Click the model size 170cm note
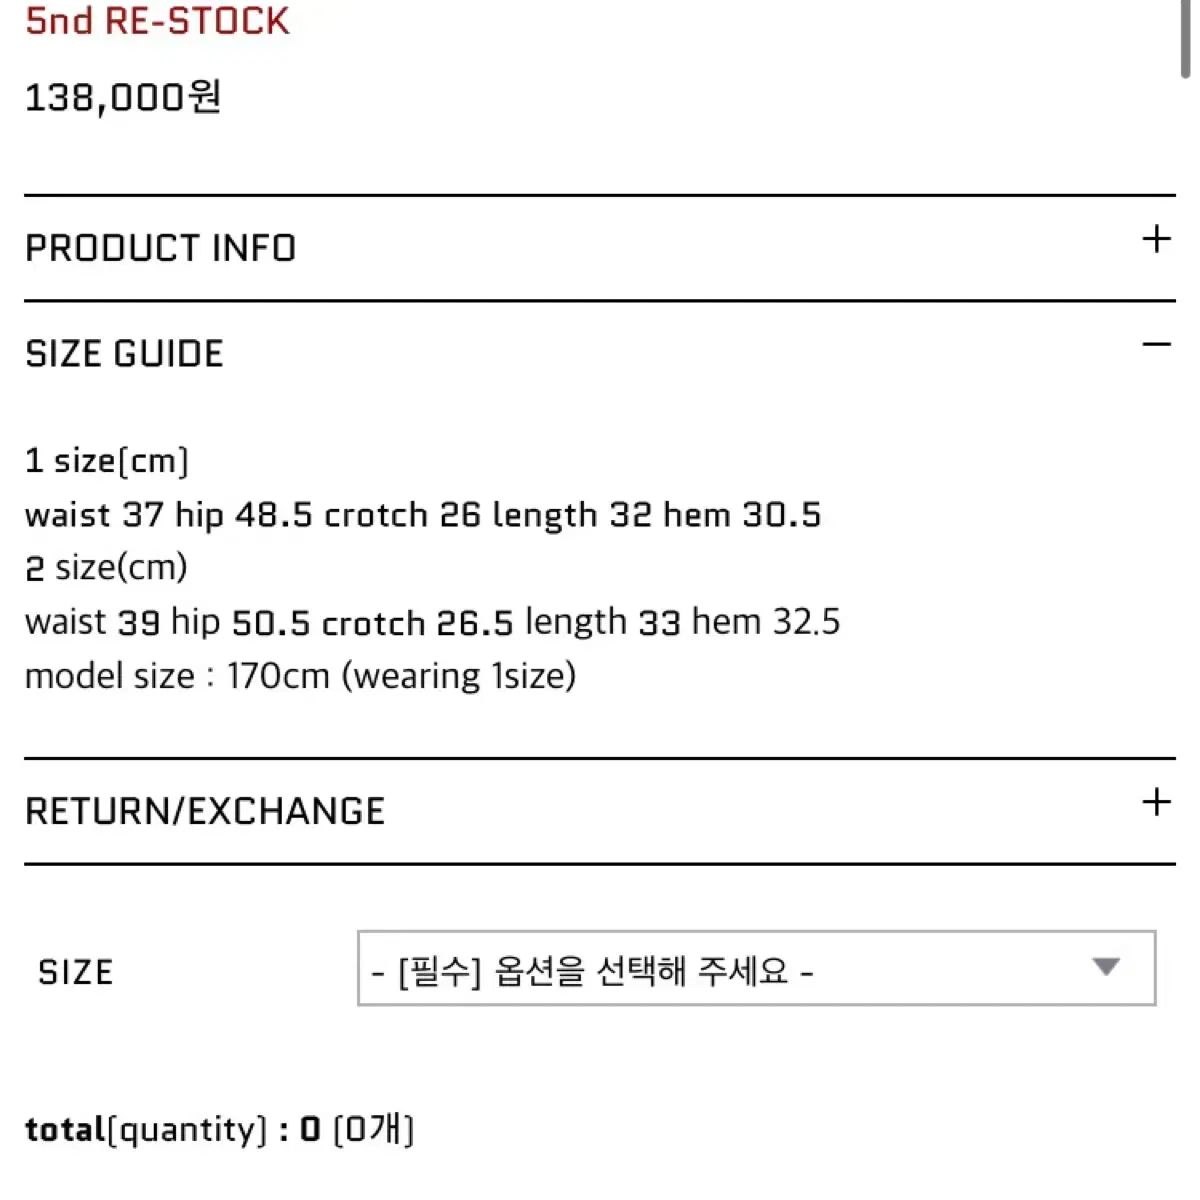Screen dimensions: 1200x1200 [x=300, y=676]
